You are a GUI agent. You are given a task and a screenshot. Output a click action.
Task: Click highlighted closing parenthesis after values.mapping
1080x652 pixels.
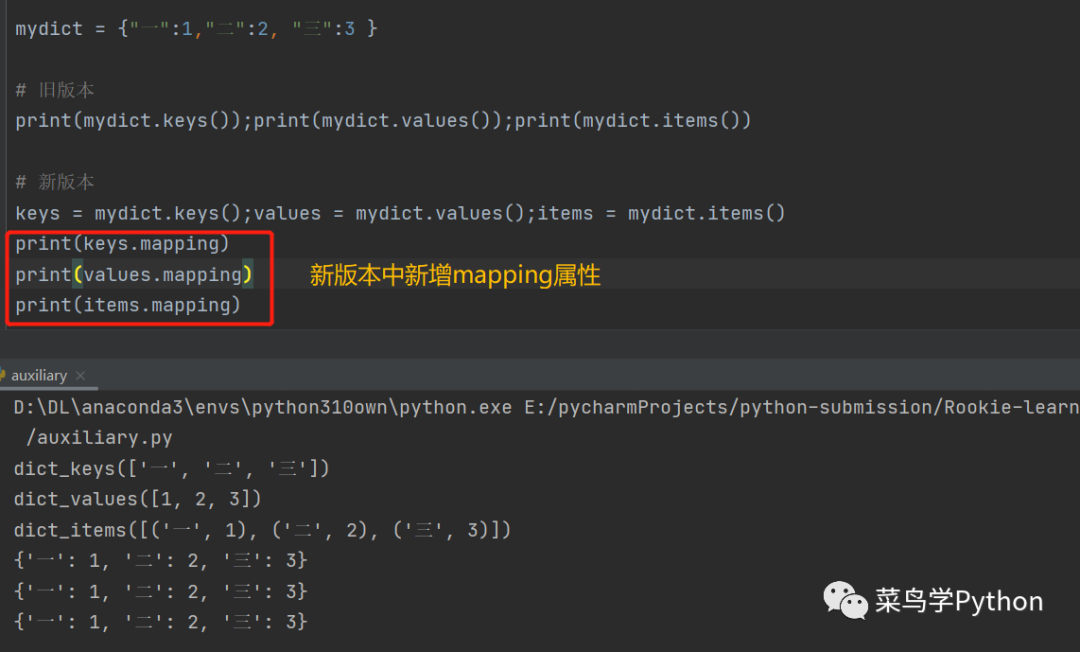(248, 275)
